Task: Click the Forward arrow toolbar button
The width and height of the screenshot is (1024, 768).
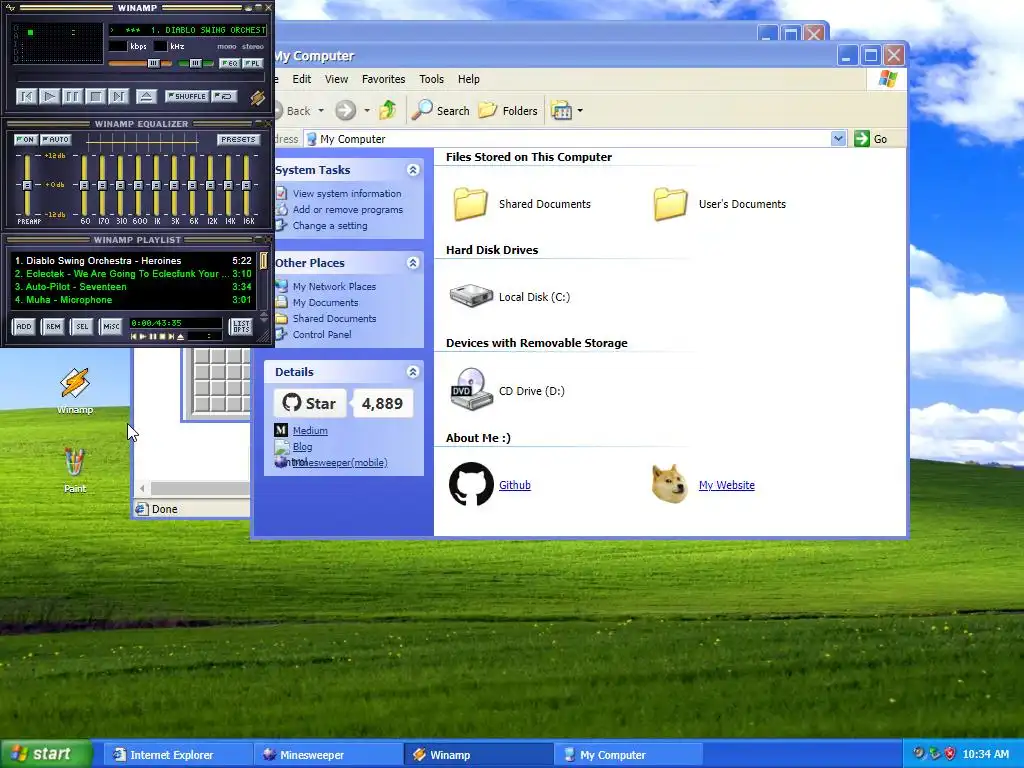Action: click(345, 110)
